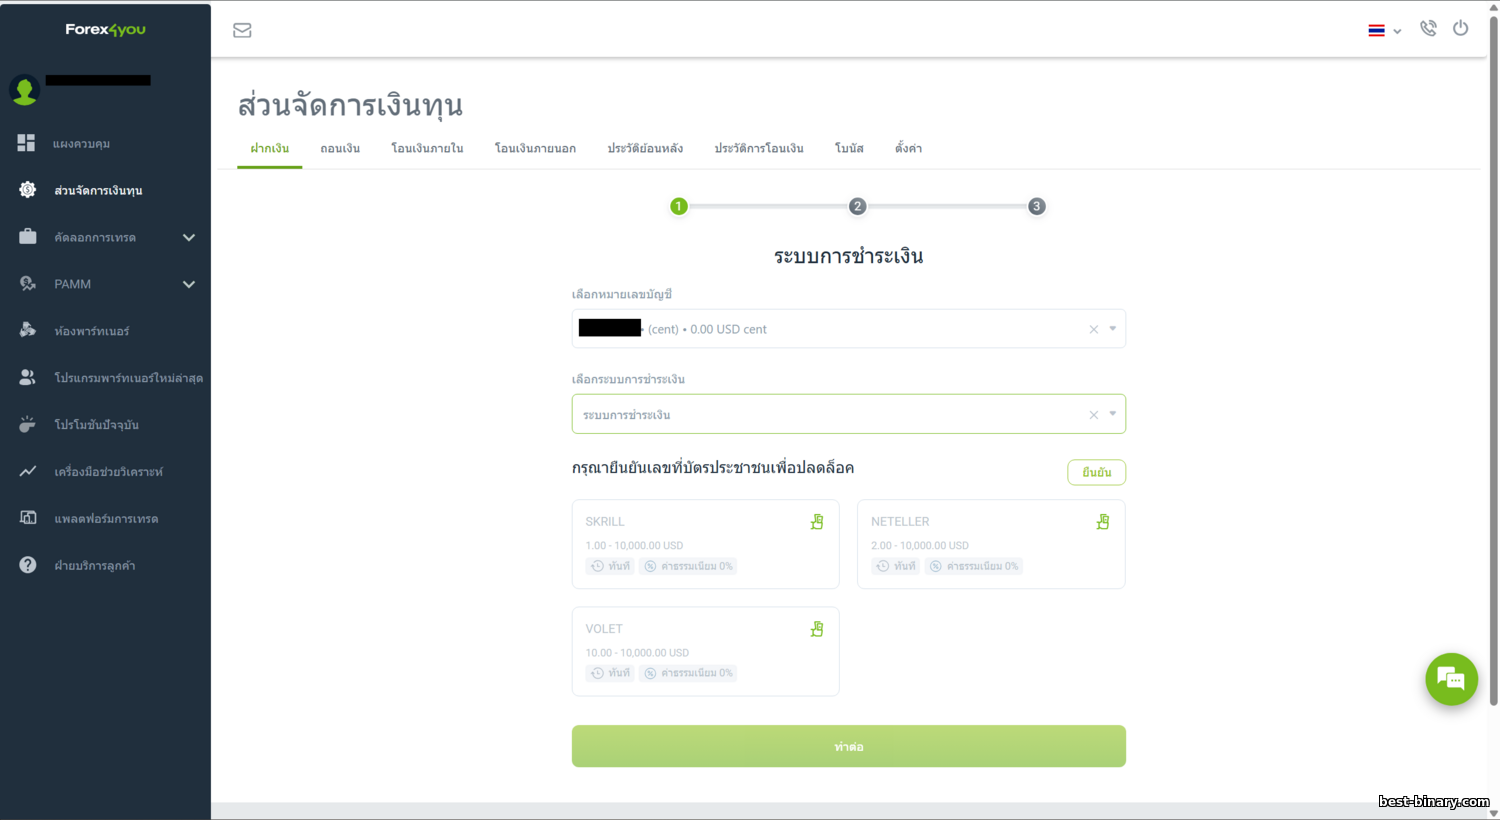The width and height of the screenshot is (1500, 820).
Task: Open the โบนัส tab
Action: [849, 148]
